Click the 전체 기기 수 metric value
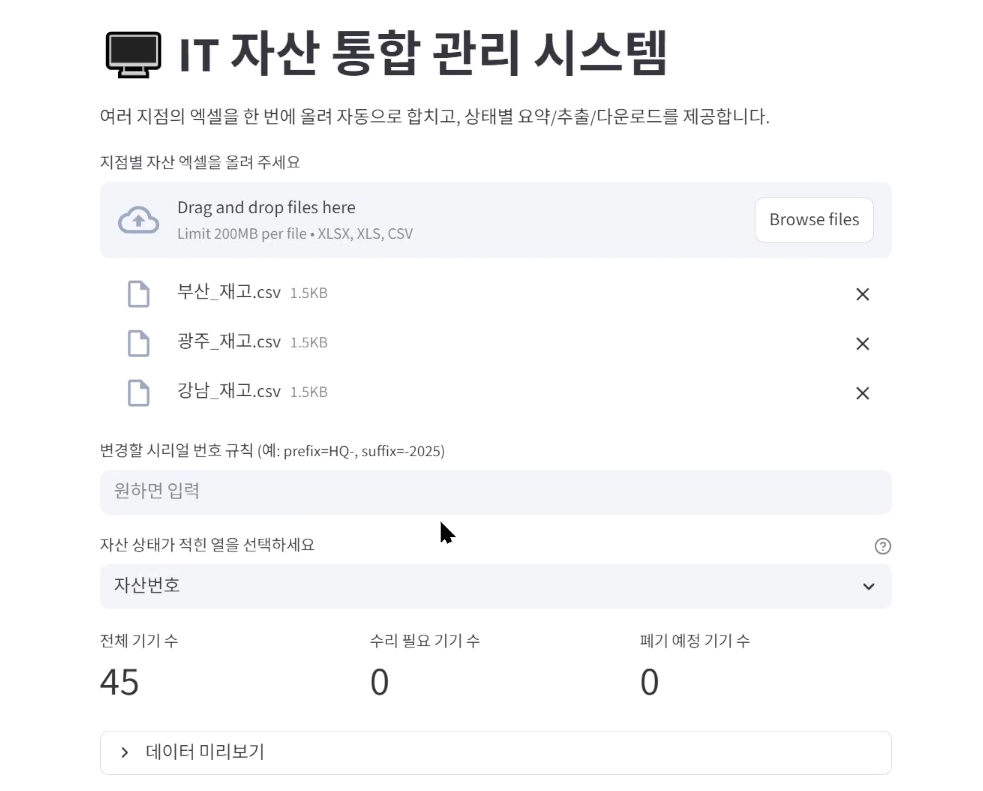Viewport: 983px width, 791px height. pyautogui.click(x=120, y=682)
